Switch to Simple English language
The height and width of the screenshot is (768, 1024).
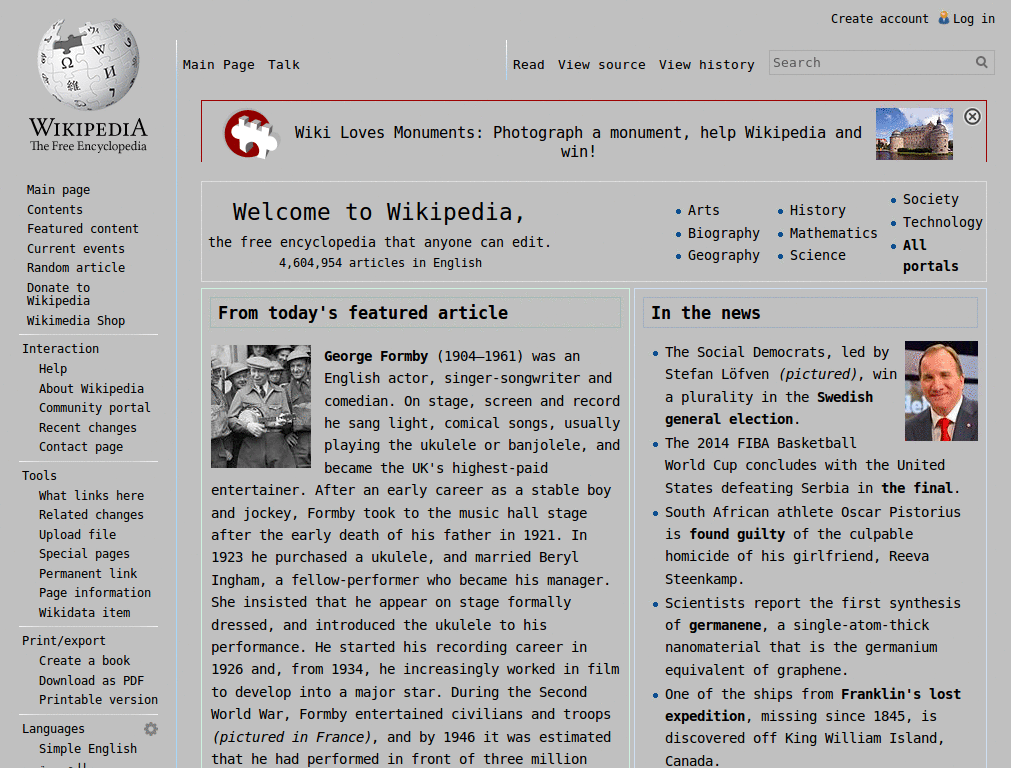click(x=88, y=748)
